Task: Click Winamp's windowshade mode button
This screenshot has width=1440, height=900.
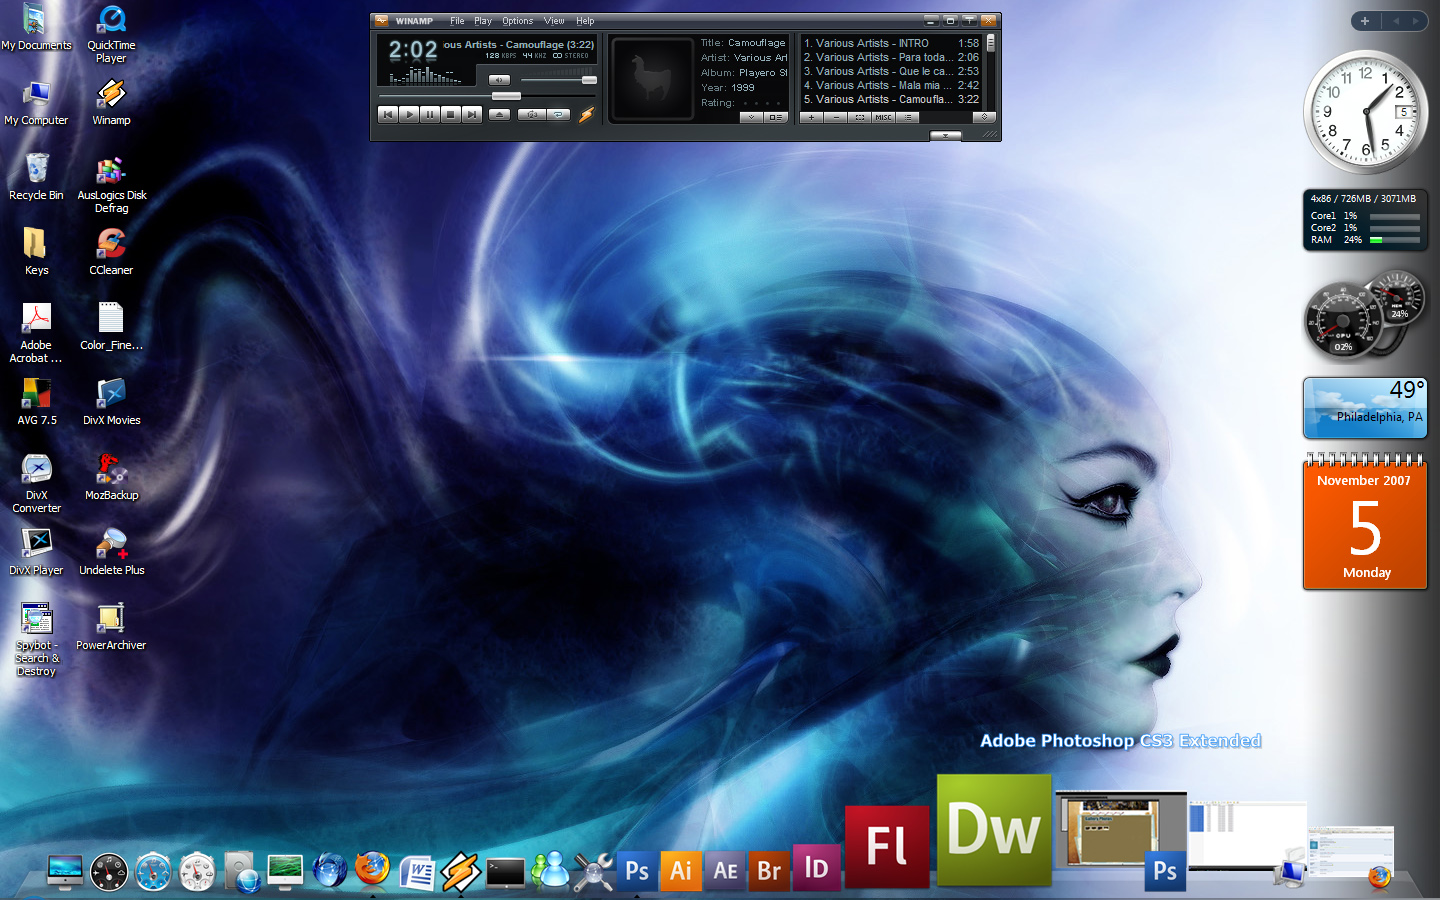Action: tap(969, 20)
